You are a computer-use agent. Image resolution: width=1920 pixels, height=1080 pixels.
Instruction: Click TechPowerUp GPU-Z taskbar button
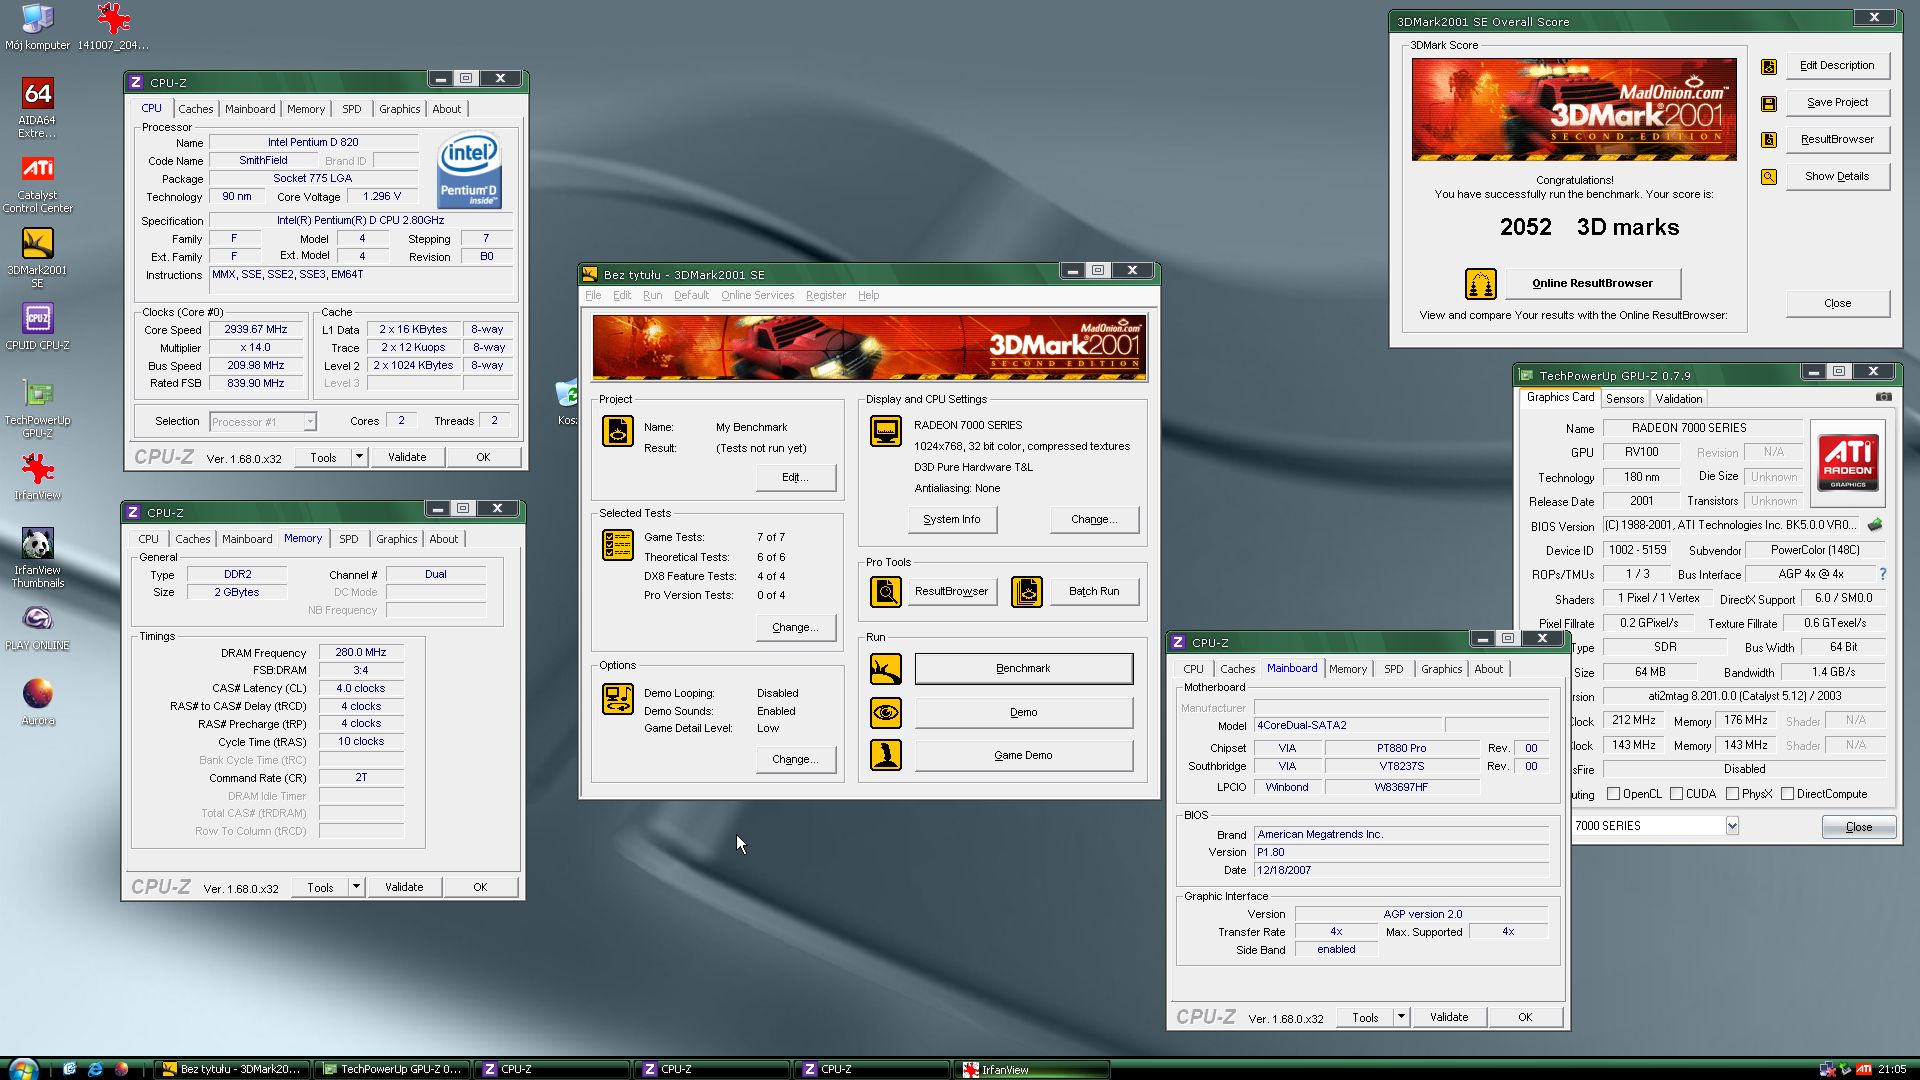tap(393, 1069)
